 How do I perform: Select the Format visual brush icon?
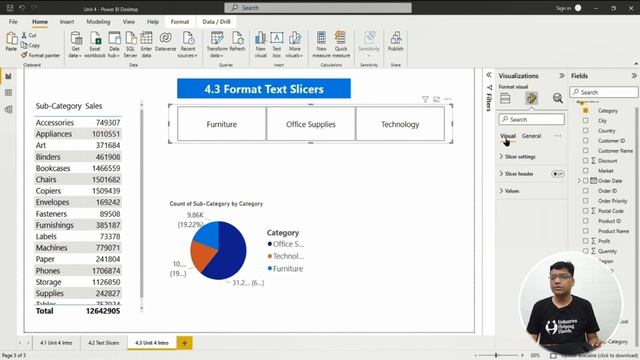pos(531,98)
